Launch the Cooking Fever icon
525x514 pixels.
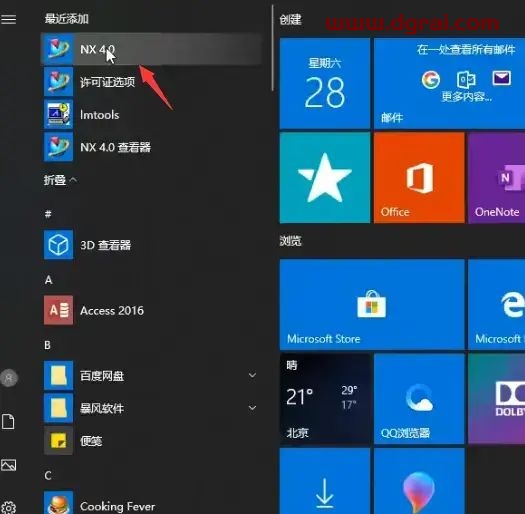[58, 504]
